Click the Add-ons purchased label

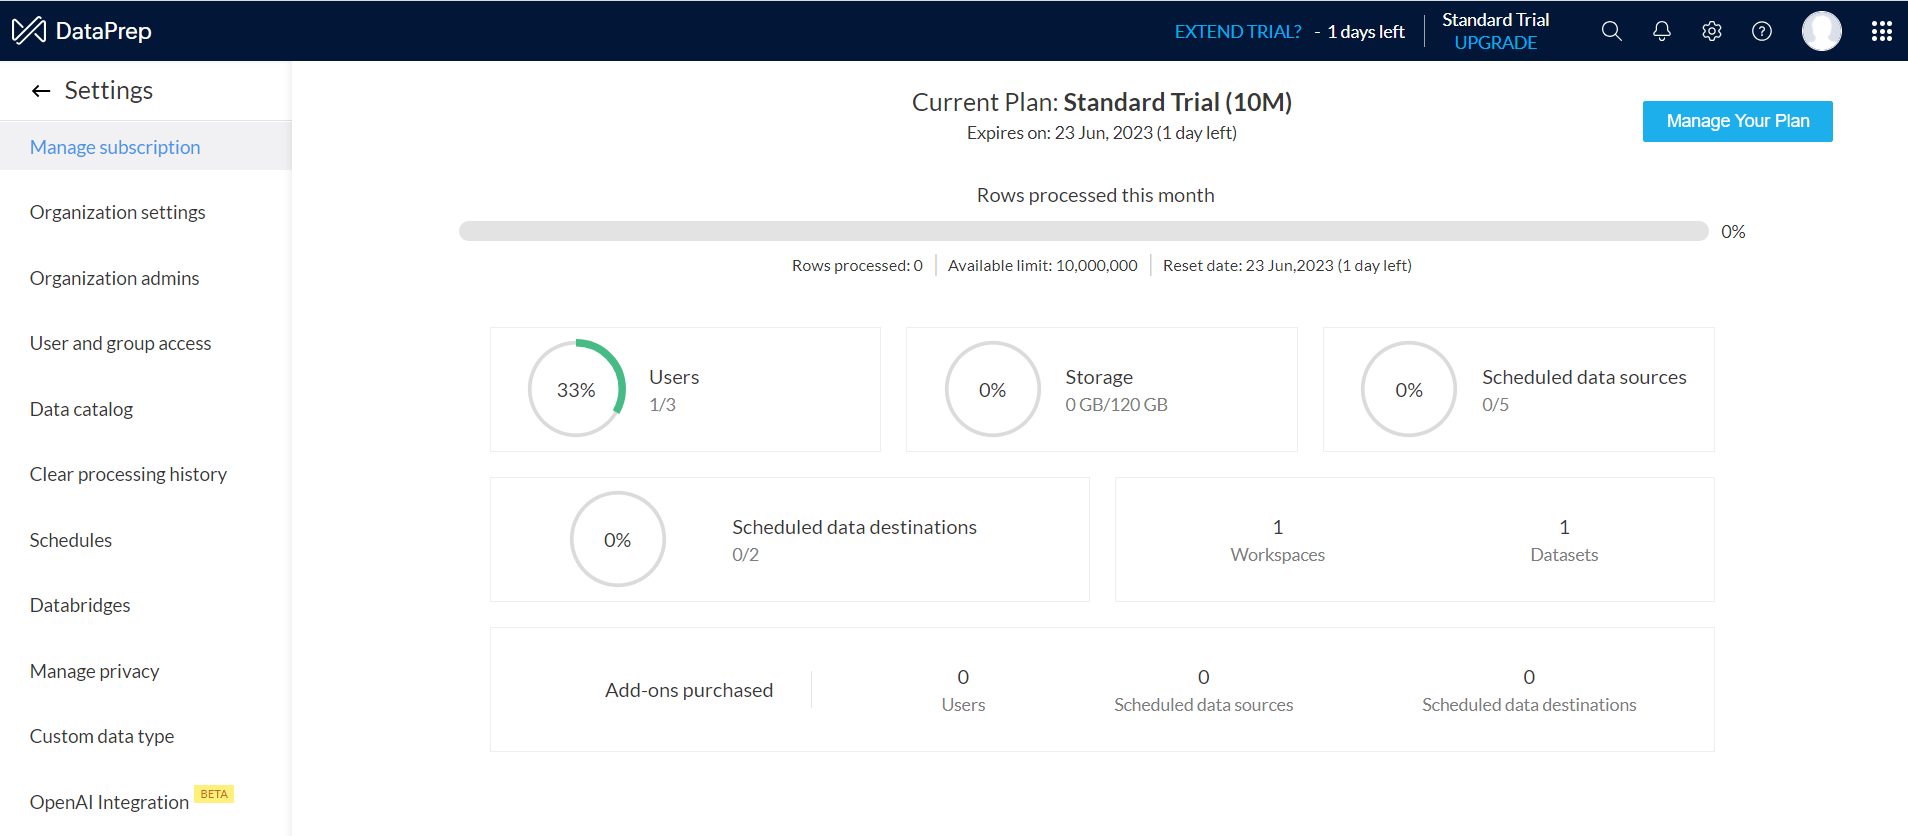coord(689,690)
